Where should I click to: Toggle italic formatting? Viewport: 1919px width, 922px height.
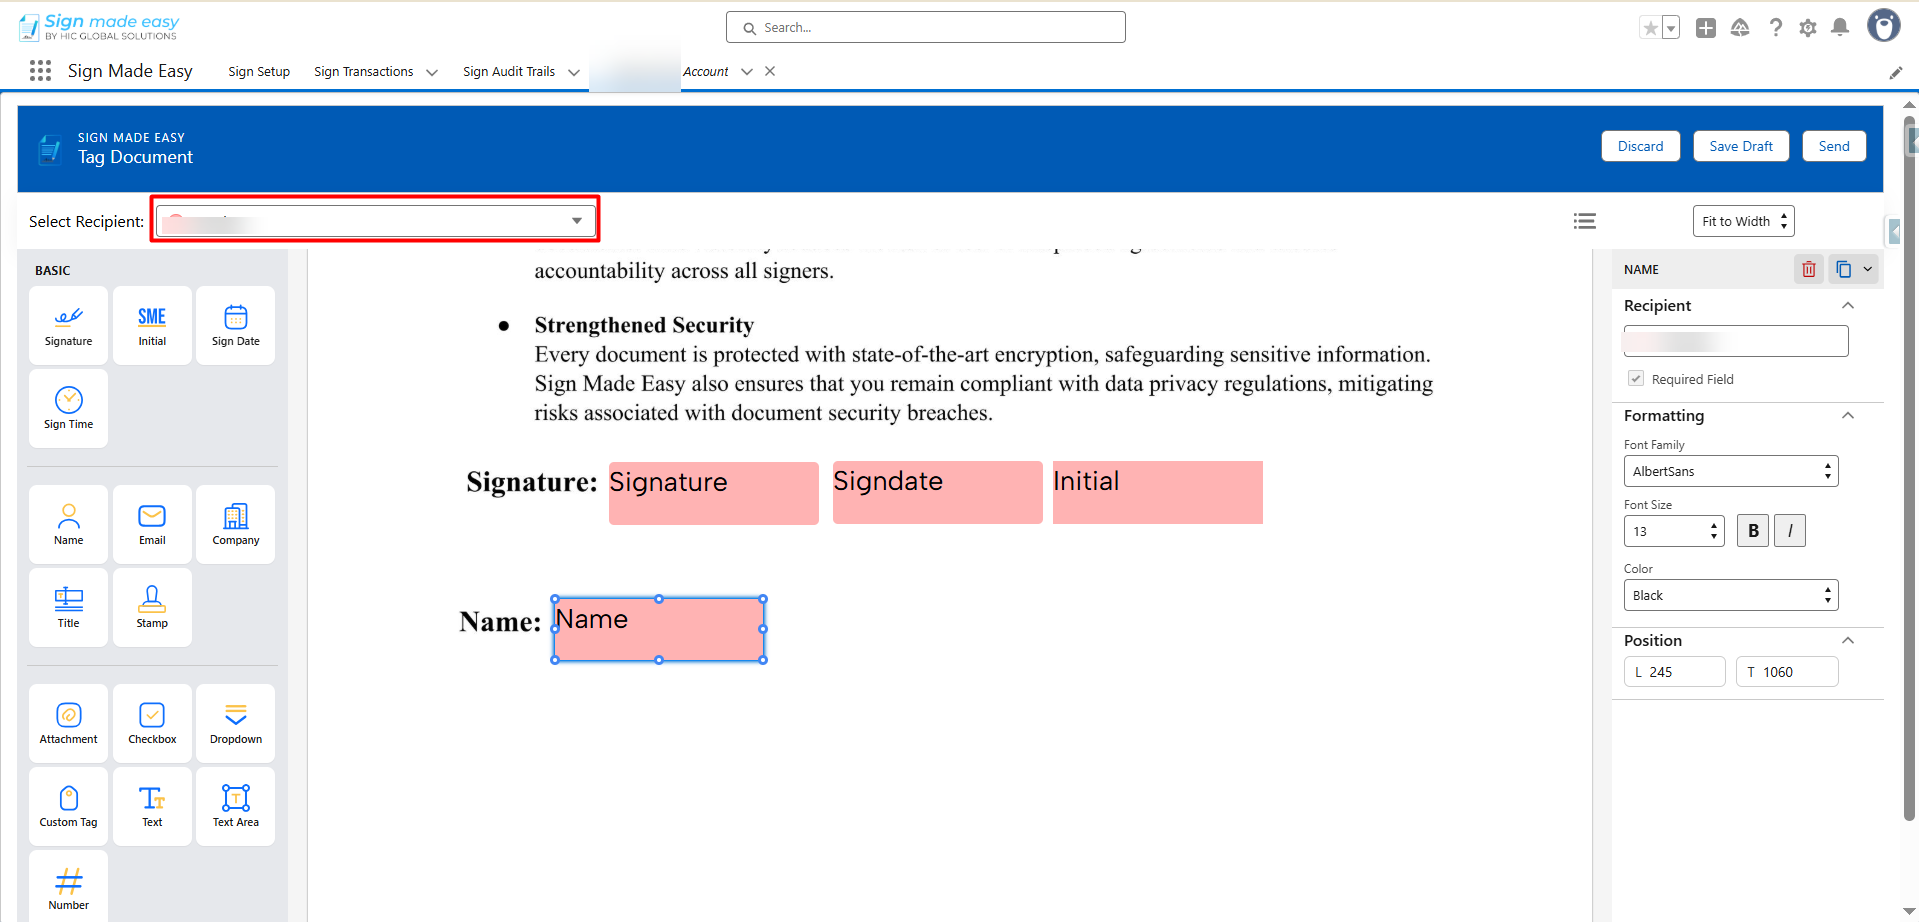(1790, 531)
